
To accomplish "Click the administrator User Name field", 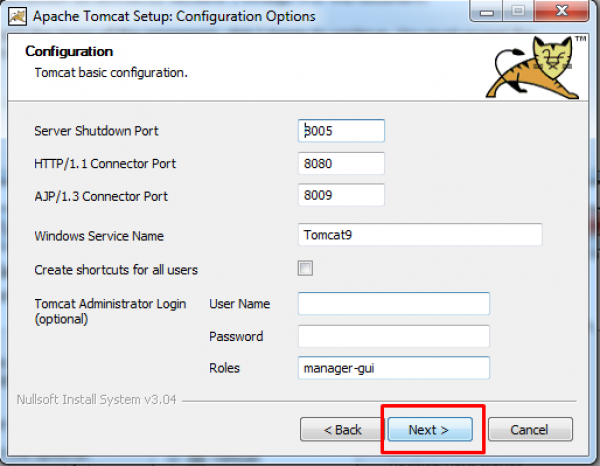I will click(x=393, y=303).
